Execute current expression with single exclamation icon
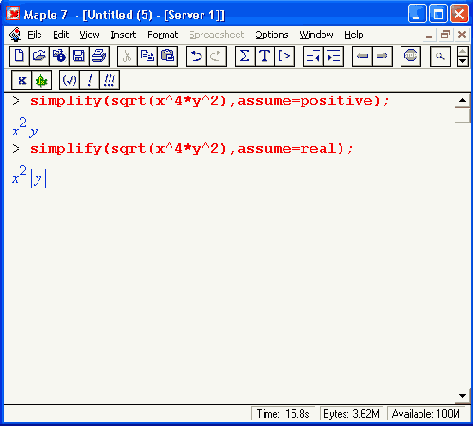473x426 pixels. (x=89, y=80)
